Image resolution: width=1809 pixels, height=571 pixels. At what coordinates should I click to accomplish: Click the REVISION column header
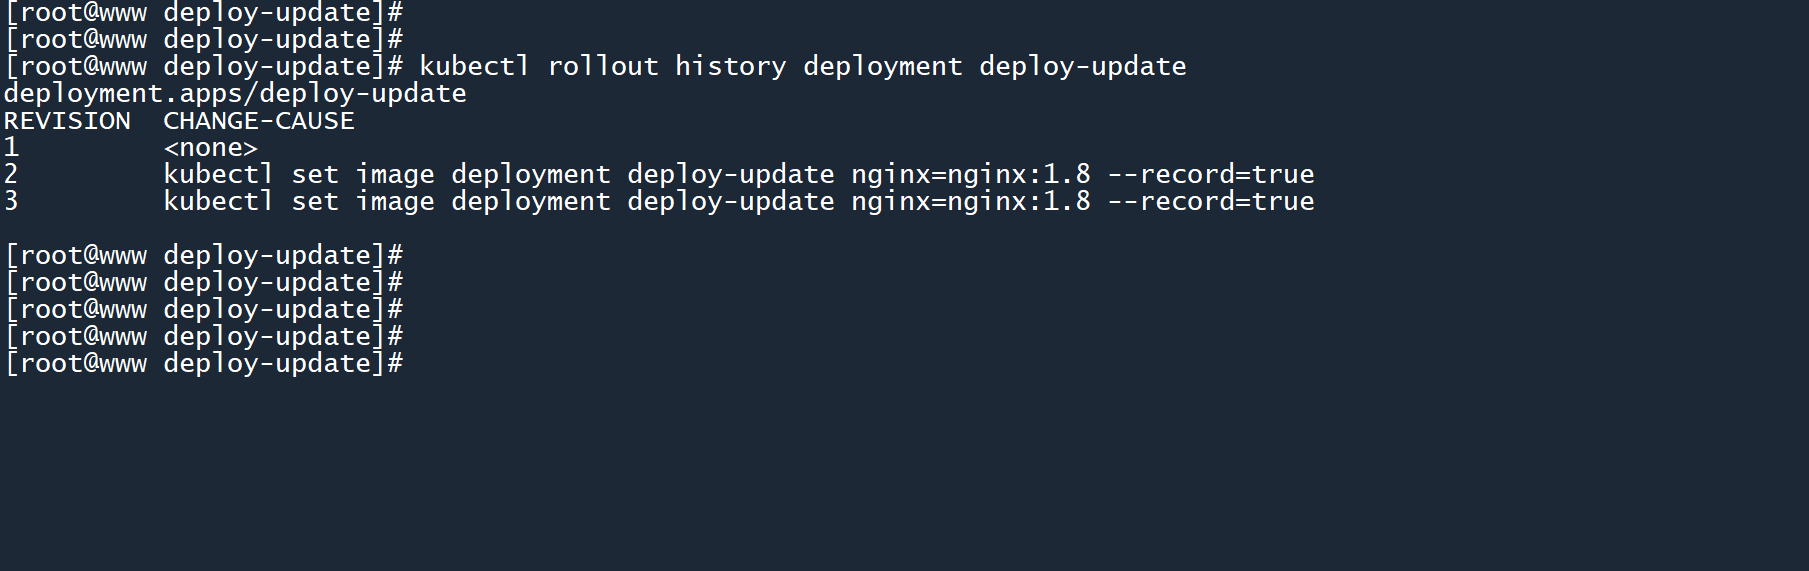pyautogui.click(x=67, y=121)
